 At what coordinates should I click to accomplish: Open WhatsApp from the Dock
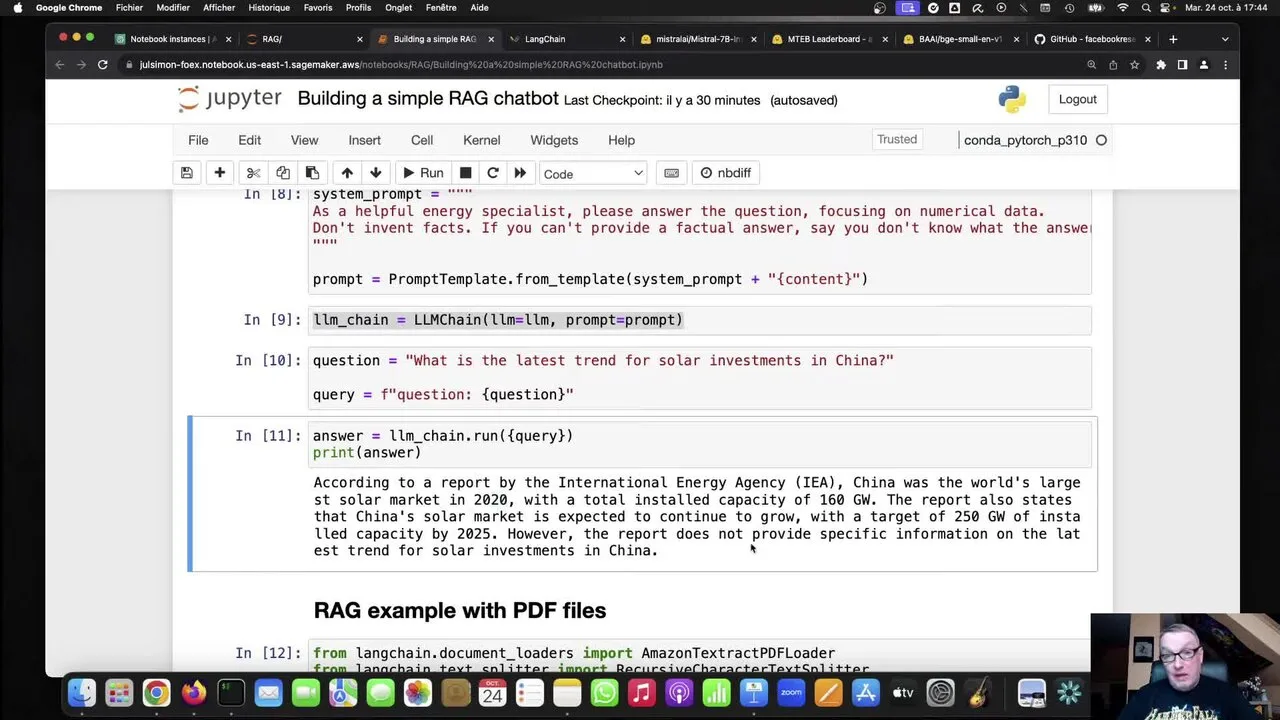click(x=604, y=692)
